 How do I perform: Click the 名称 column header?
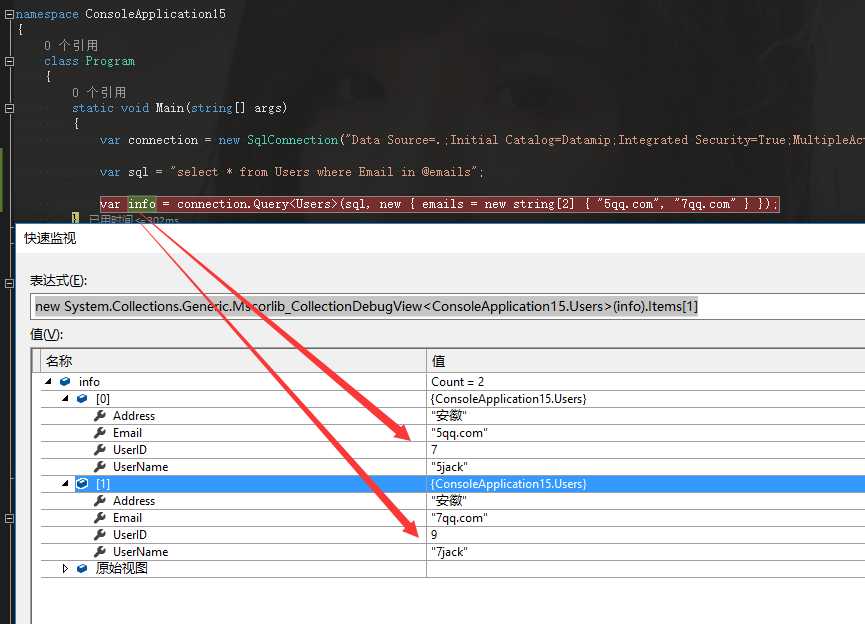point(230,361)
